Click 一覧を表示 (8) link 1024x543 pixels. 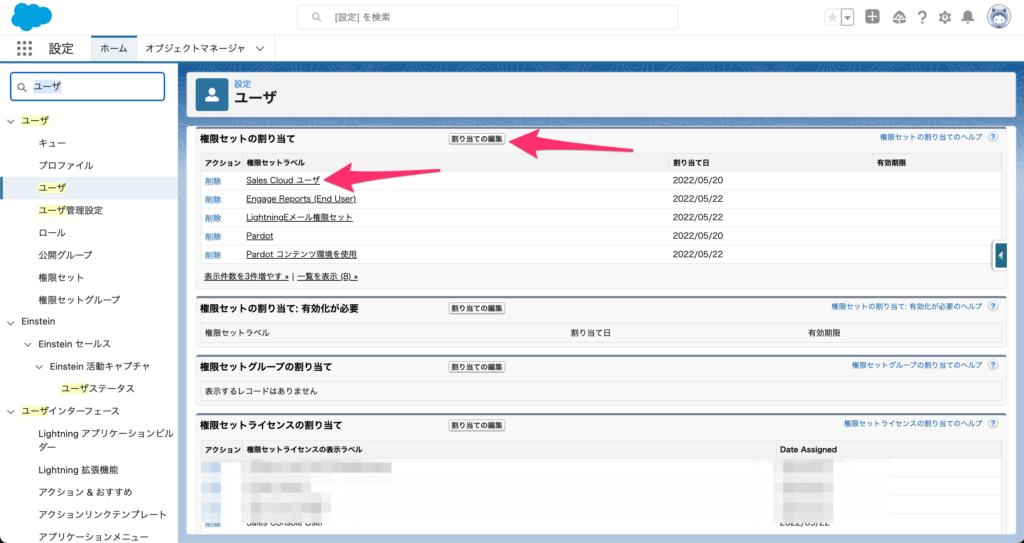click(x=327, y=276)
